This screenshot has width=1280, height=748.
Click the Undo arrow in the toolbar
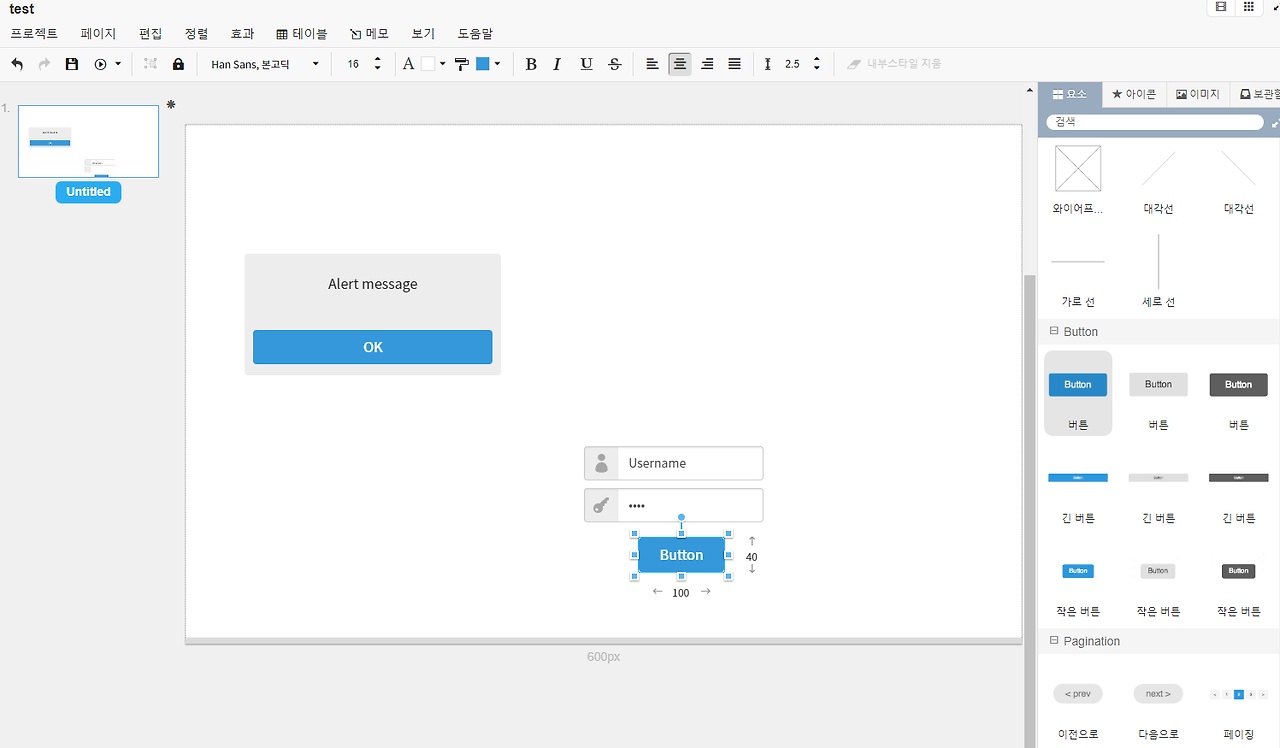click(x=17, y=64)
